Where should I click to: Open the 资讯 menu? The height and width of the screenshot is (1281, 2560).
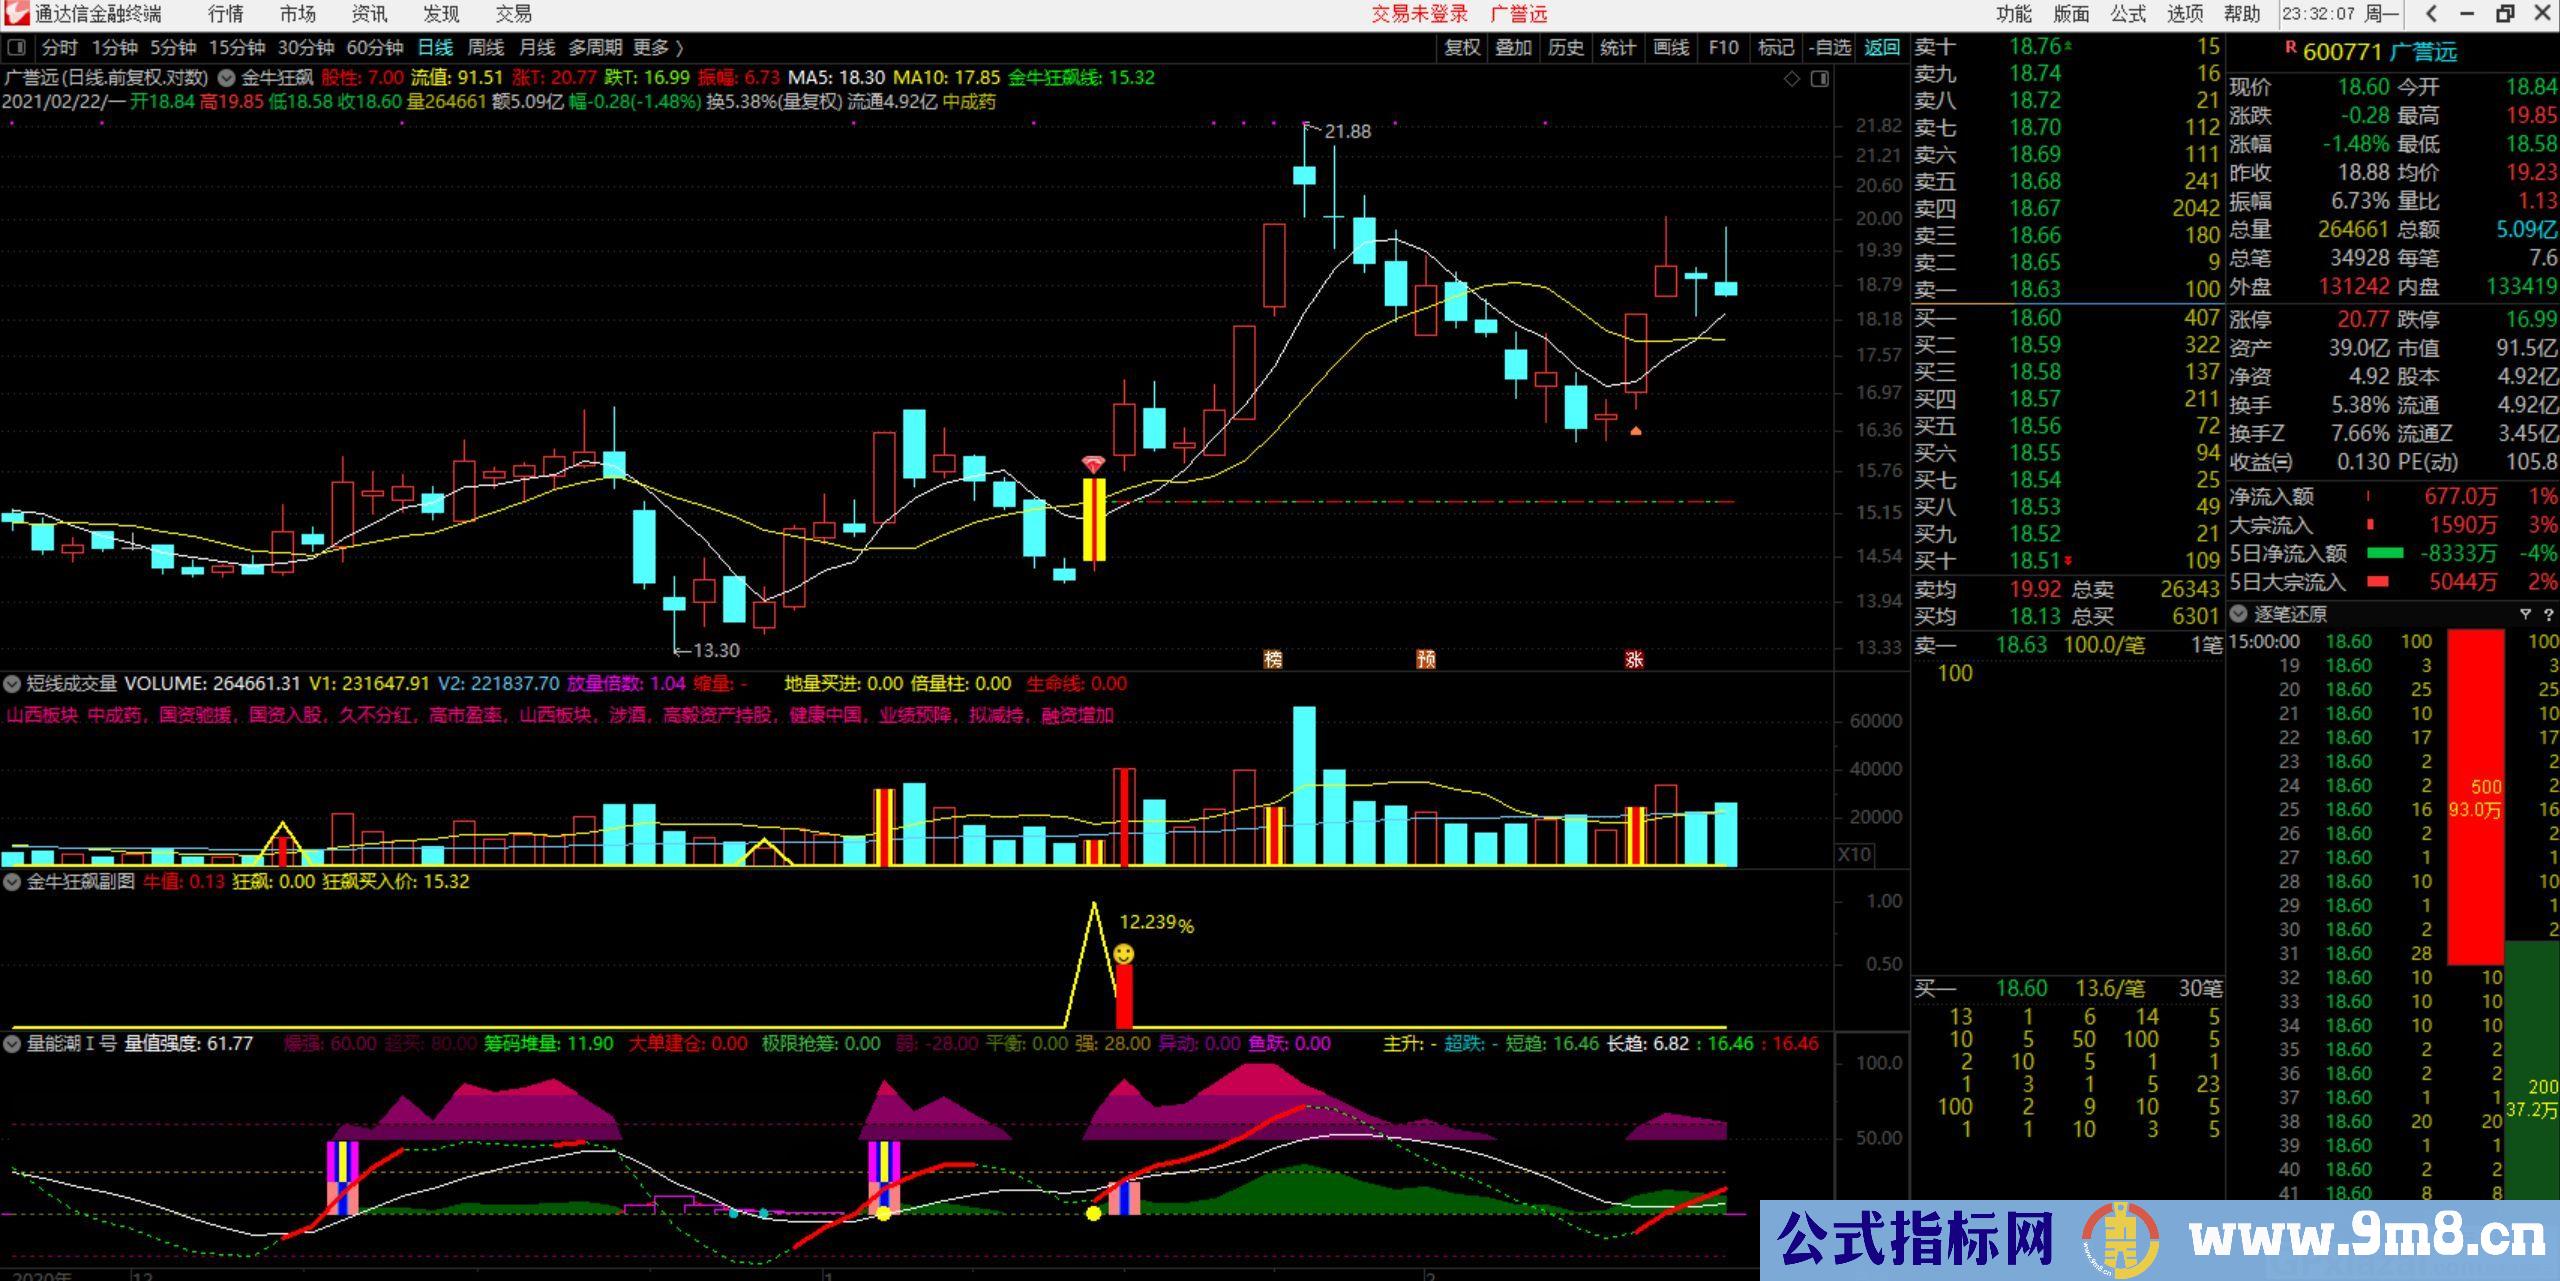point(369,14)
